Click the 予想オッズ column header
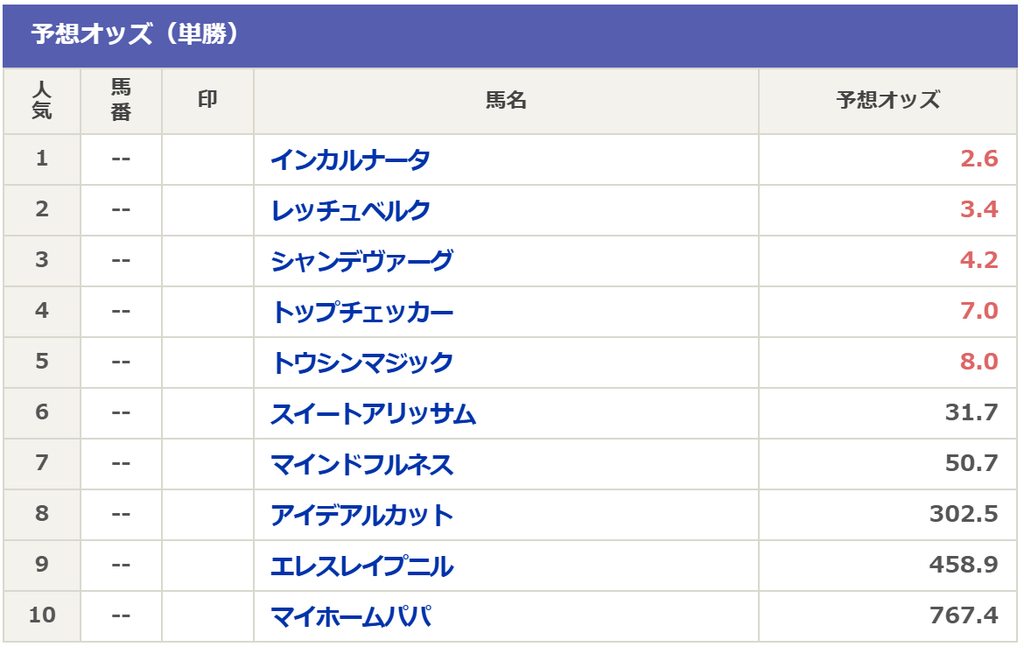This screenshot has width=1024, height=648. coord(888,101)
